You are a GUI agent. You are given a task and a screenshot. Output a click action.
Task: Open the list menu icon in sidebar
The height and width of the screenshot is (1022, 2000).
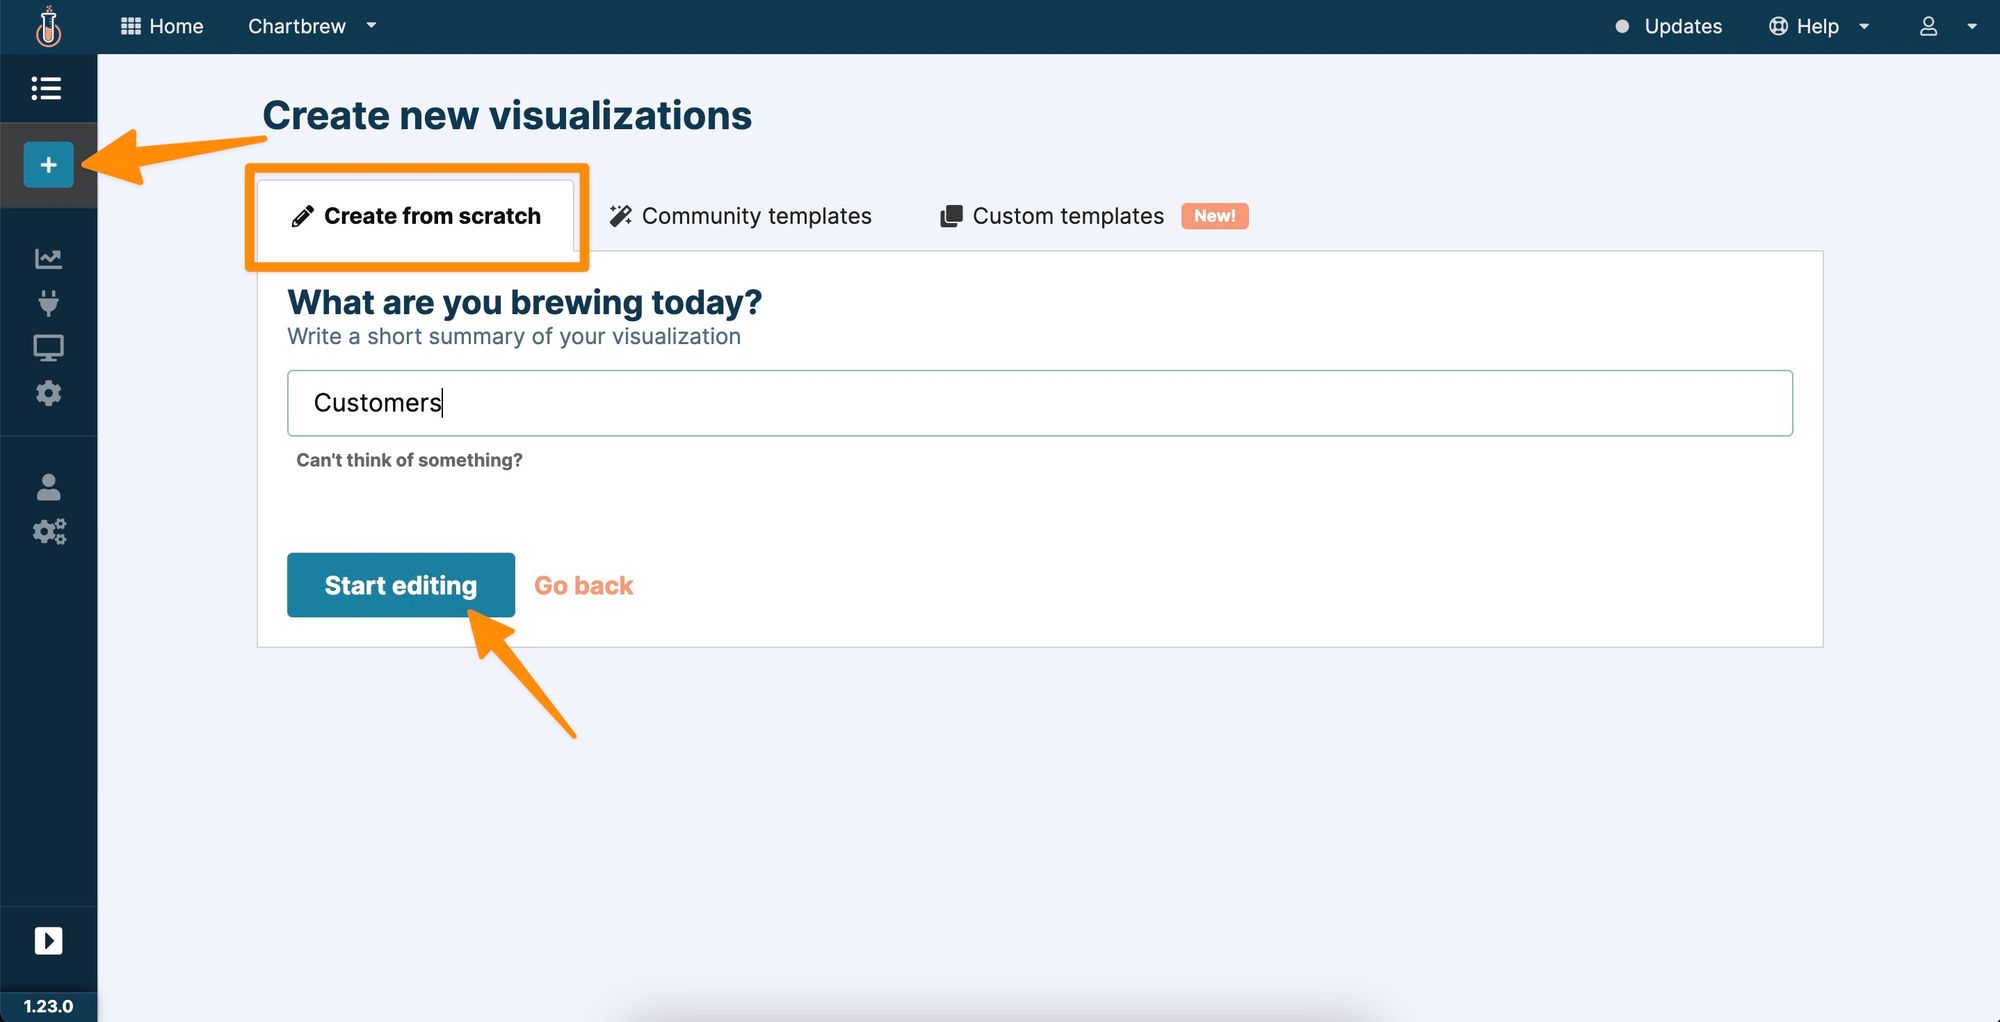coord(47,88)
